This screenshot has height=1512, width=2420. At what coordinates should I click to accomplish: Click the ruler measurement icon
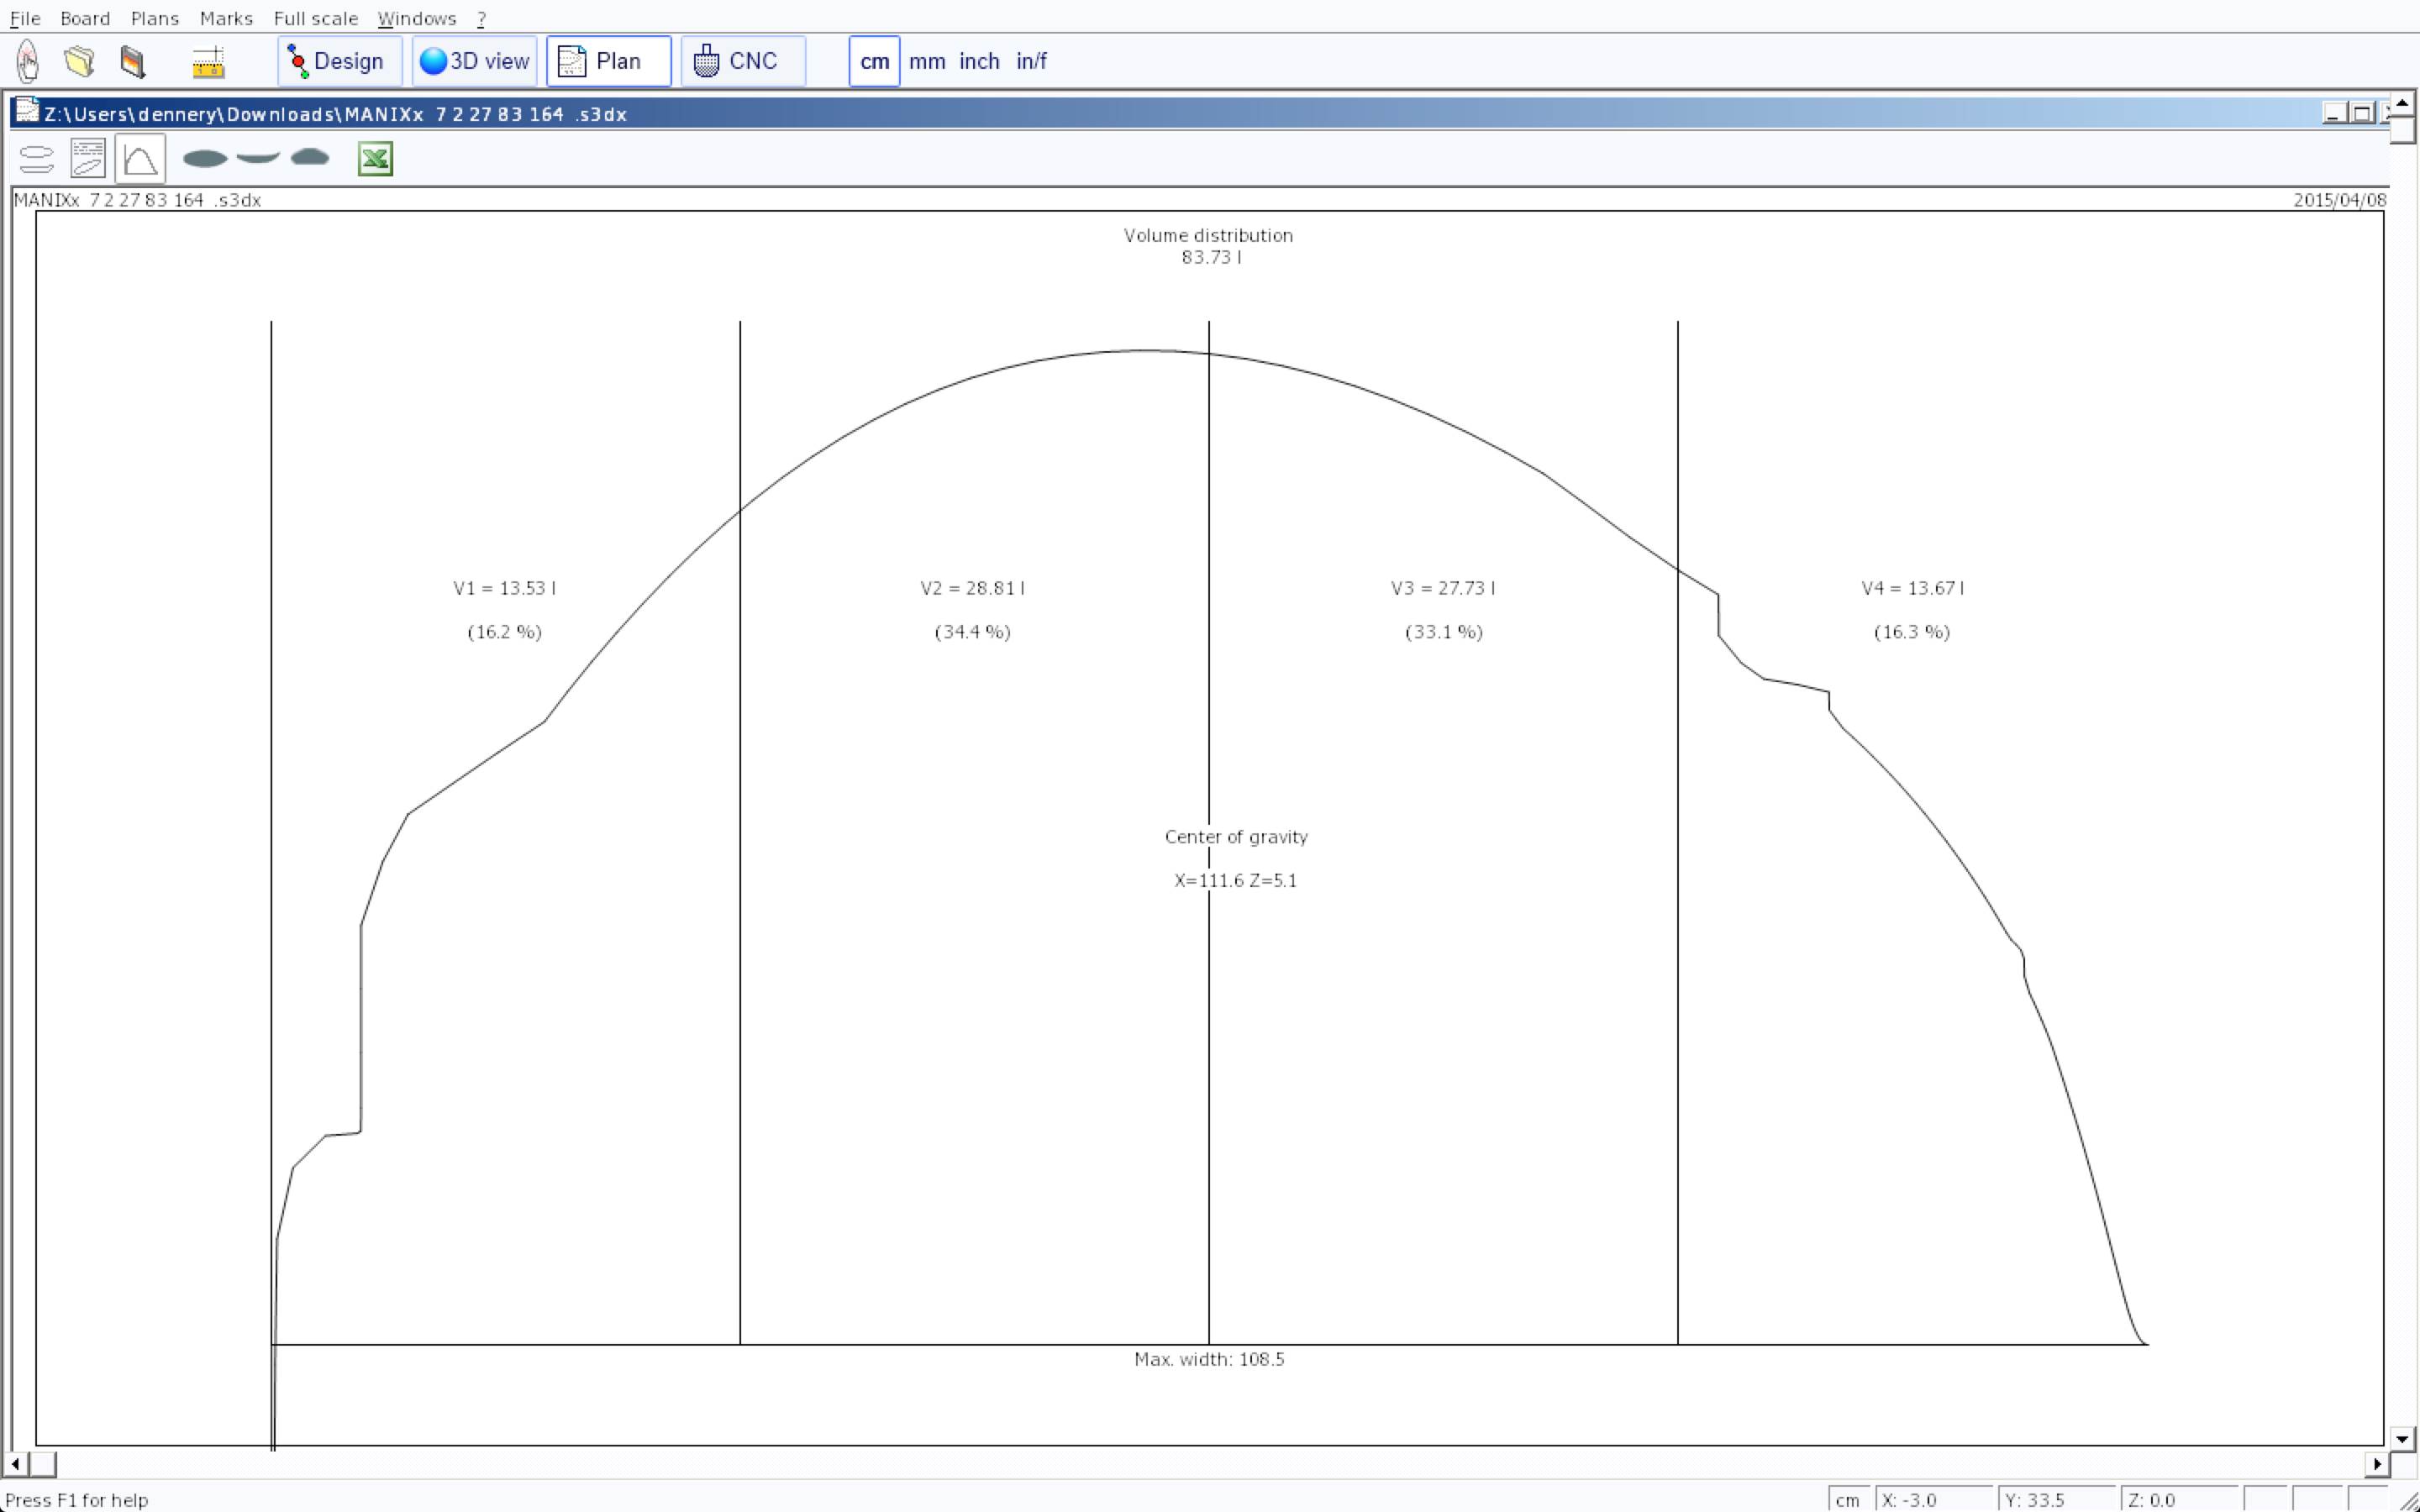coord(208,62)
